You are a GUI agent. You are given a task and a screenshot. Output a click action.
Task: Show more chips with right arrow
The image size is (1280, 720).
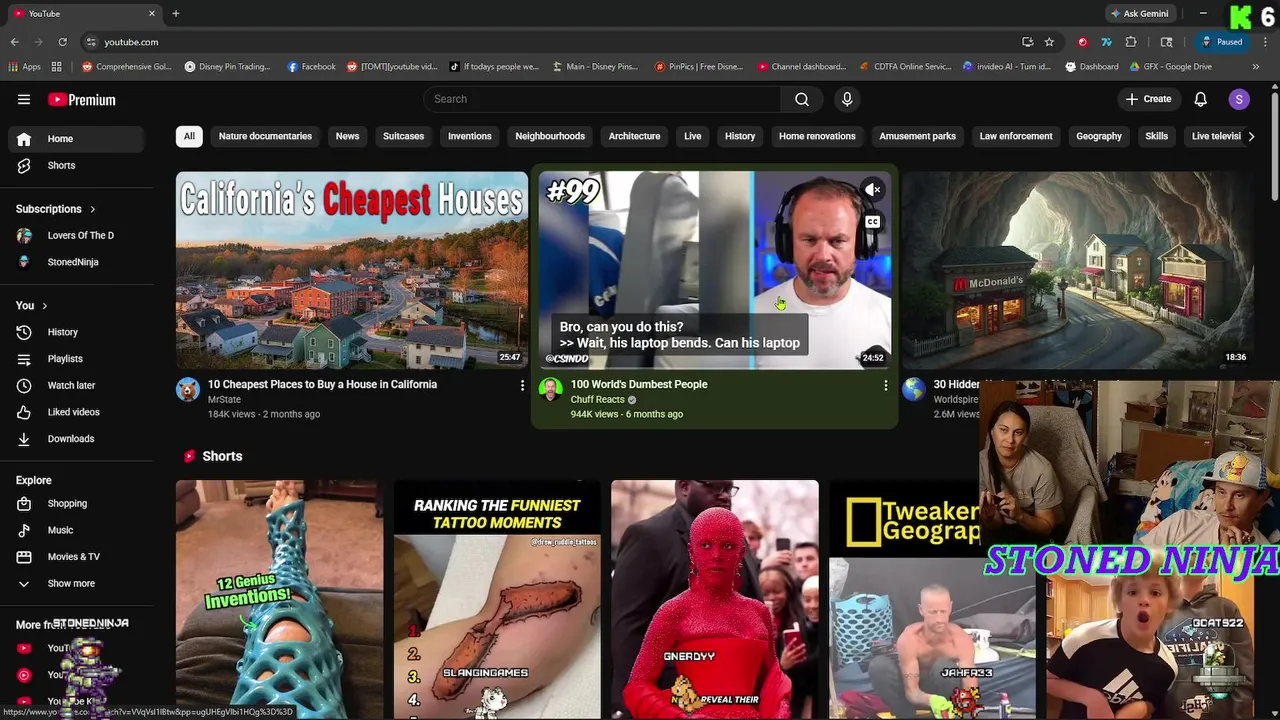1250,136
